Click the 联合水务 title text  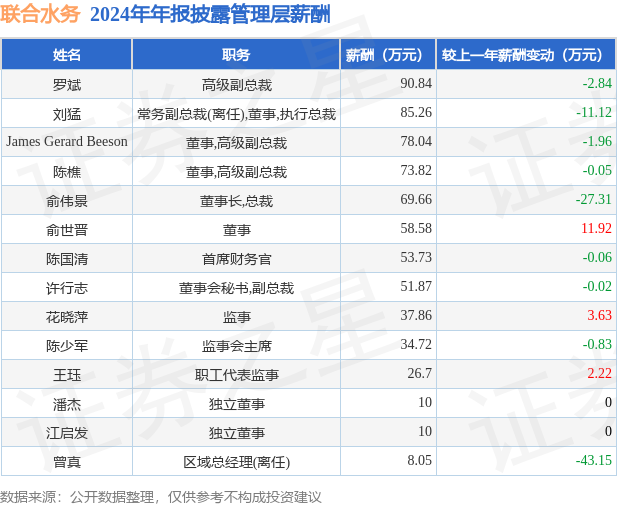(x=40, y=14)
